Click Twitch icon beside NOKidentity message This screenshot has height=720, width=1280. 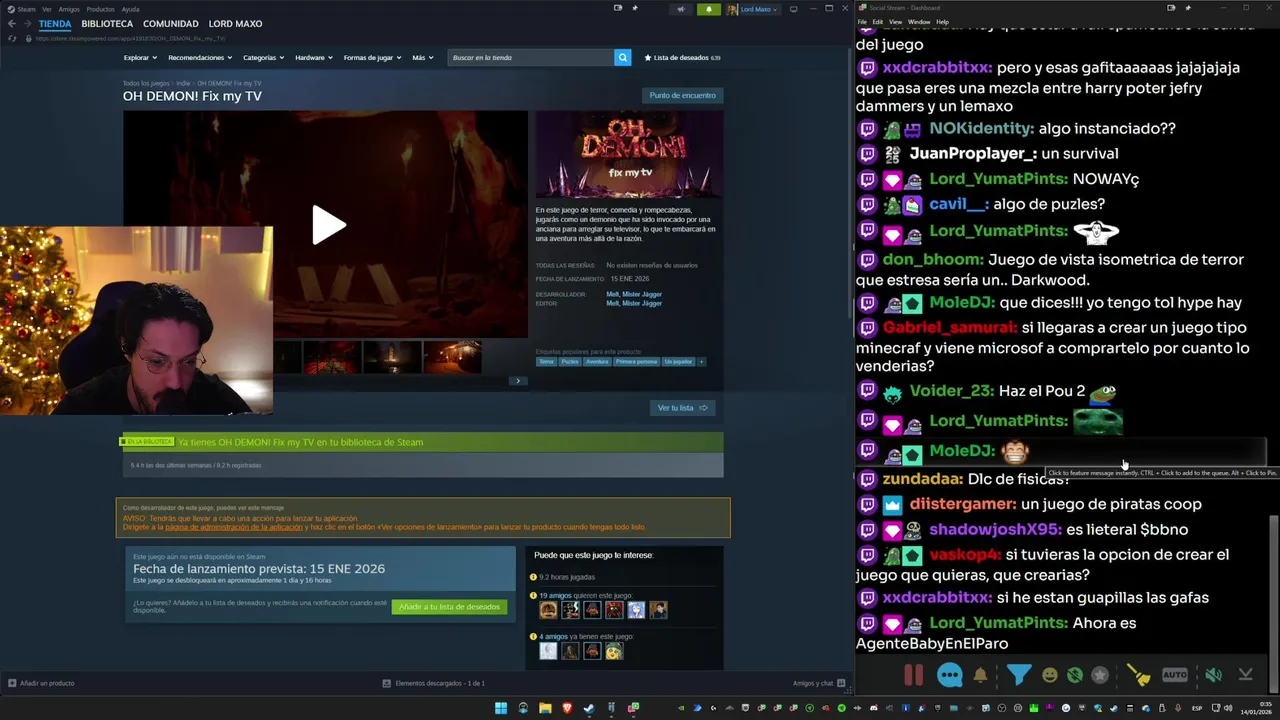(867, 129)
